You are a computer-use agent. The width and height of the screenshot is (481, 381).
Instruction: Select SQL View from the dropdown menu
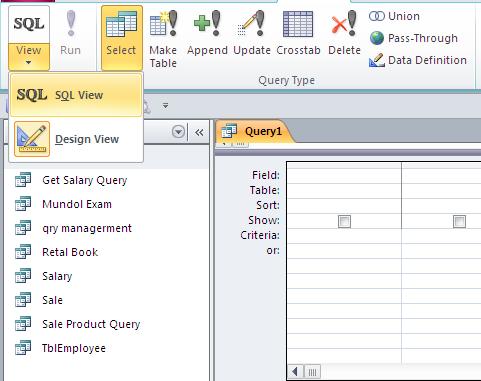[x=76, y=95]
